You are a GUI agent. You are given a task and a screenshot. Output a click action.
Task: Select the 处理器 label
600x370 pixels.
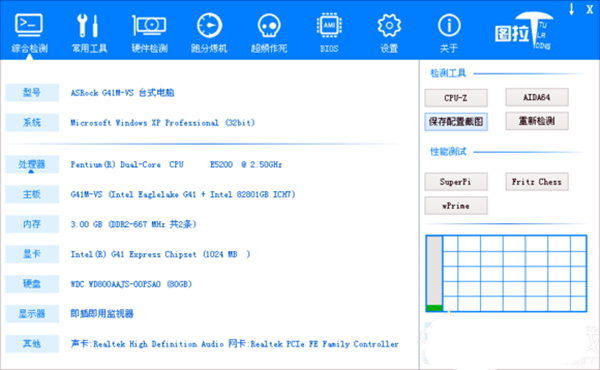[32, 165]
